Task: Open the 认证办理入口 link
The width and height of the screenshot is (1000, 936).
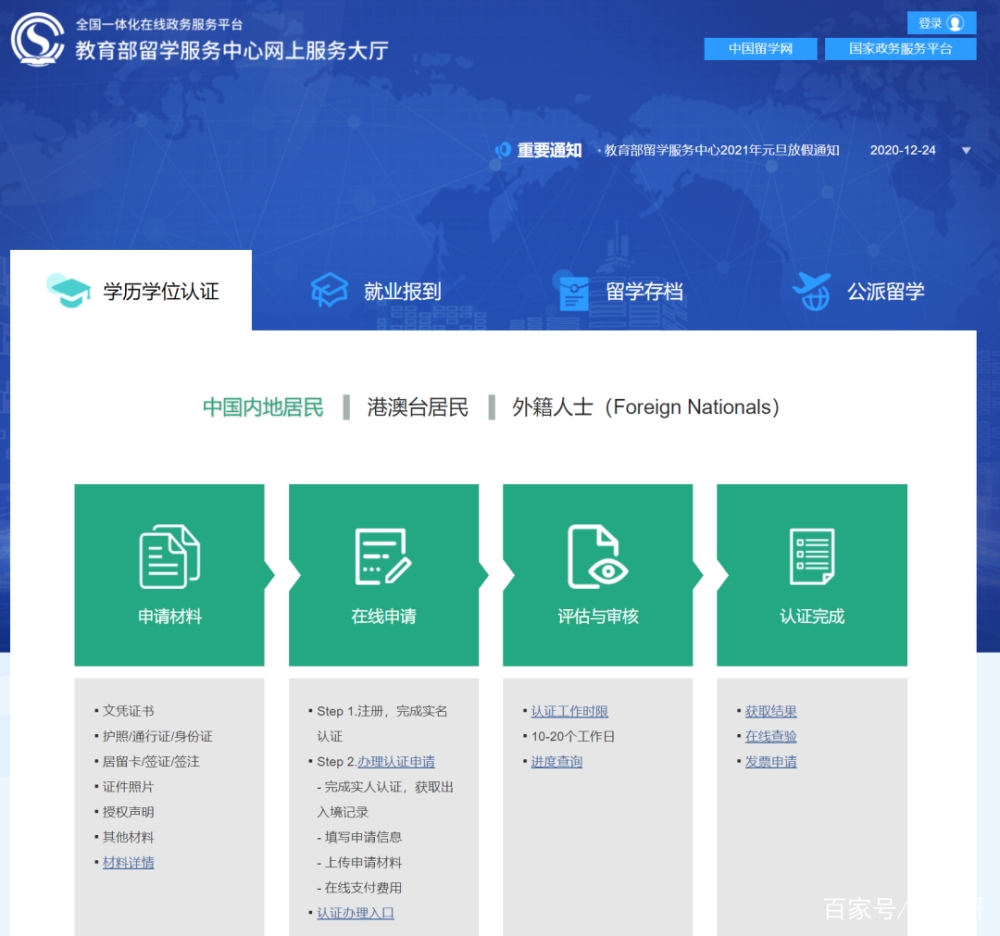Action: pos(355,913)
